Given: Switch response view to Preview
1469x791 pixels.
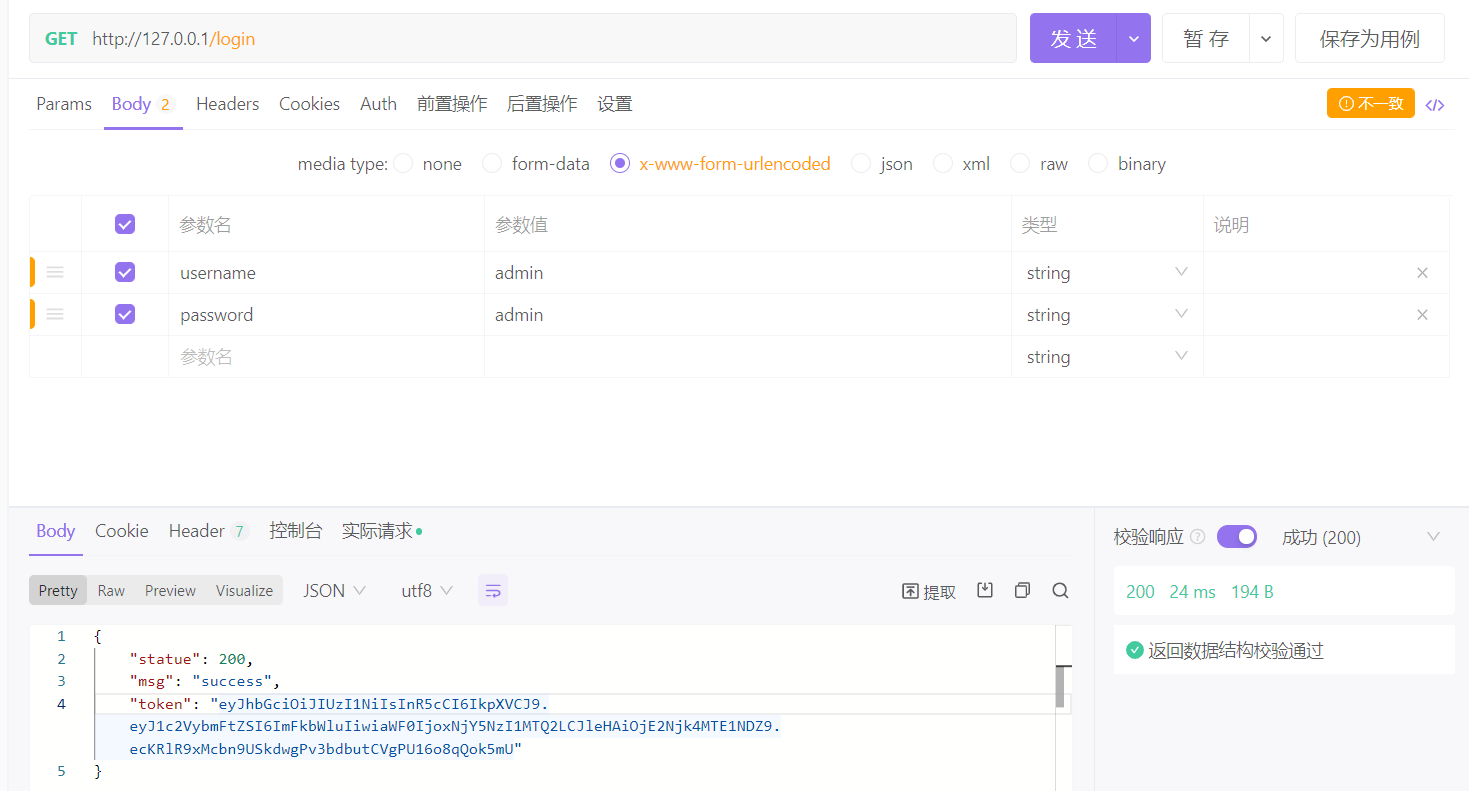Looking at the screenshot, I should [x=170, y=591].
